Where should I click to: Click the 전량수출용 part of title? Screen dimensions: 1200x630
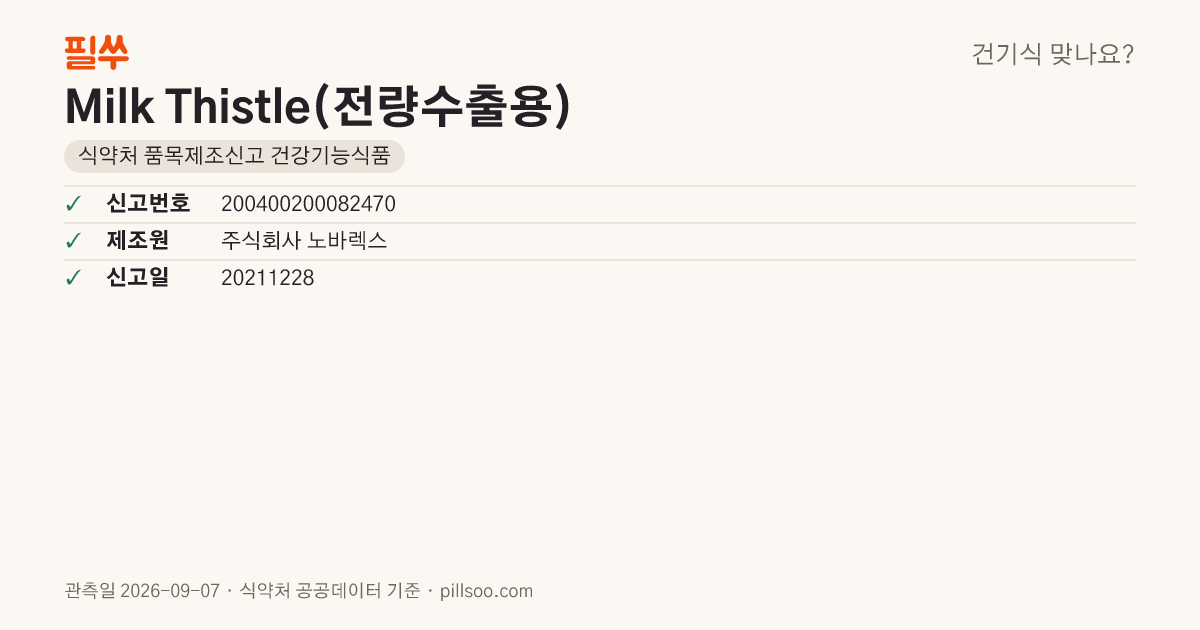pyautogui.click(x=441, y=106)
